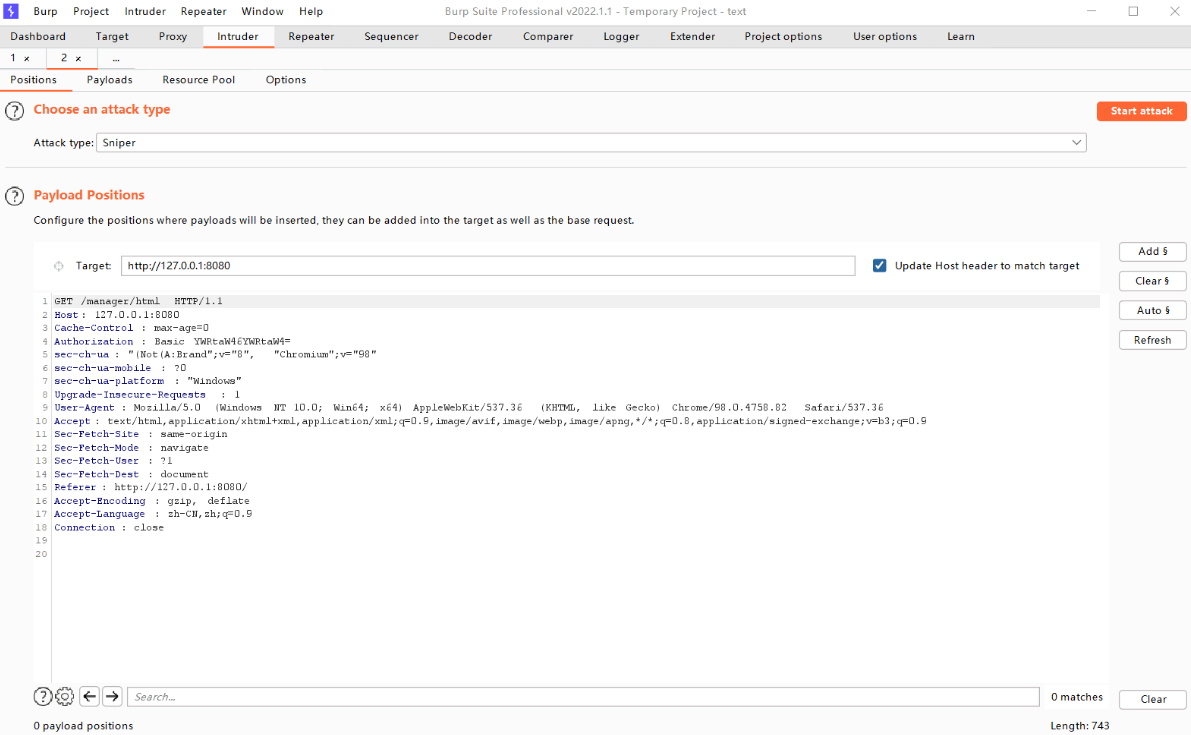Select Intruder attack tab 2
The width and height of the screenshot is (1191, 735).
(64, 58)
